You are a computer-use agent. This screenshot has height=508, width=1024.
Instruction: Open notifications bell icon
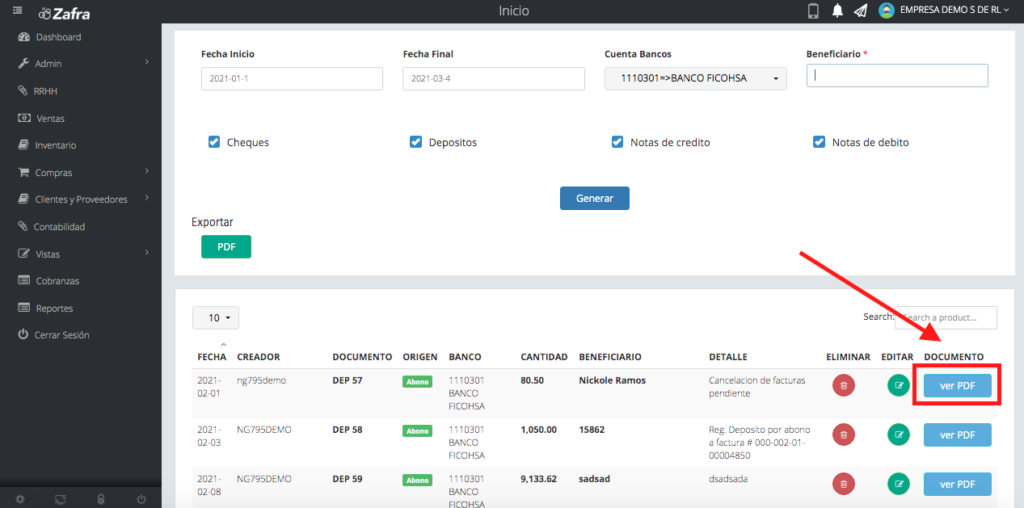tap(837, 11)
